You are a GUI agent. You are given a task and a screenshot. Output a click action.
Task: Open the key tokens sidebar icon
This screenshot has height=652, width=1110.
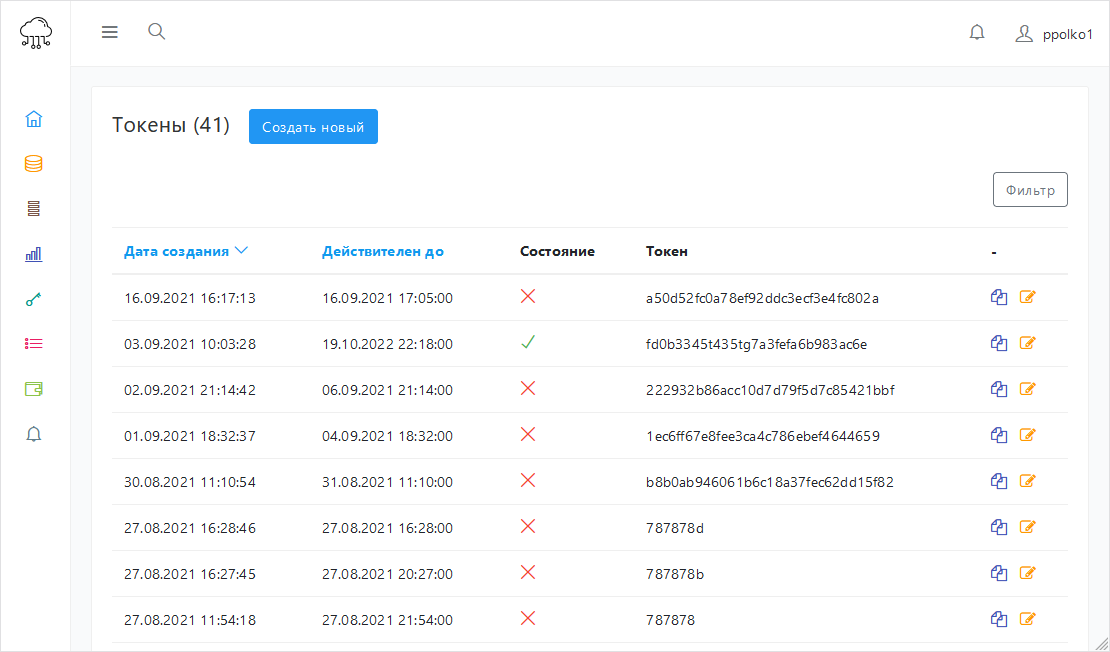pyautogui.click(x=34, y=299)
